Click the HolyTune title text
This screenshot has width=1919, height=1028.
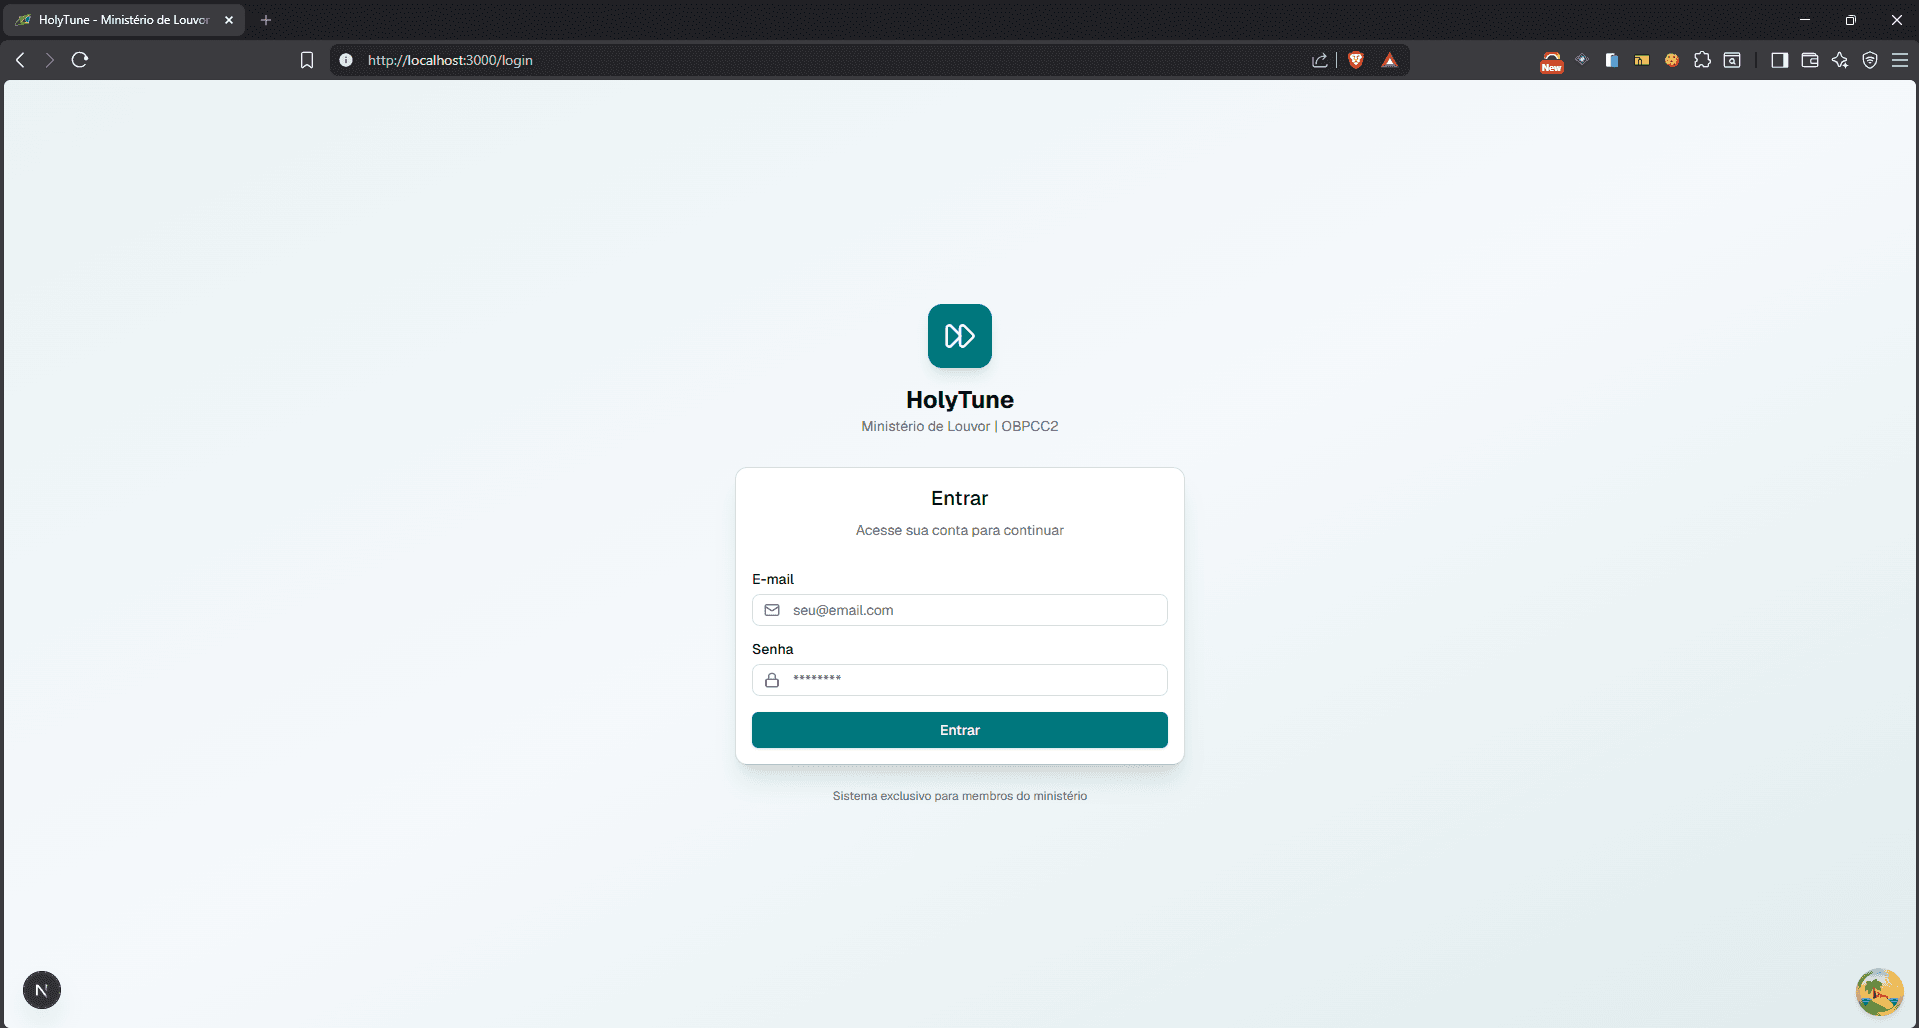pos(960,400)
